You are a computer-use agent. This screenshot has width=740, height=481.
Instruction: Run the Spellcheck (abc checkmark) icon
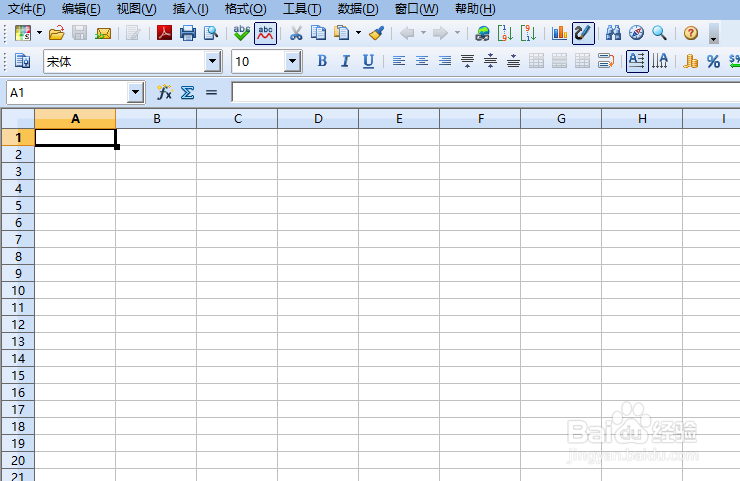242,33
